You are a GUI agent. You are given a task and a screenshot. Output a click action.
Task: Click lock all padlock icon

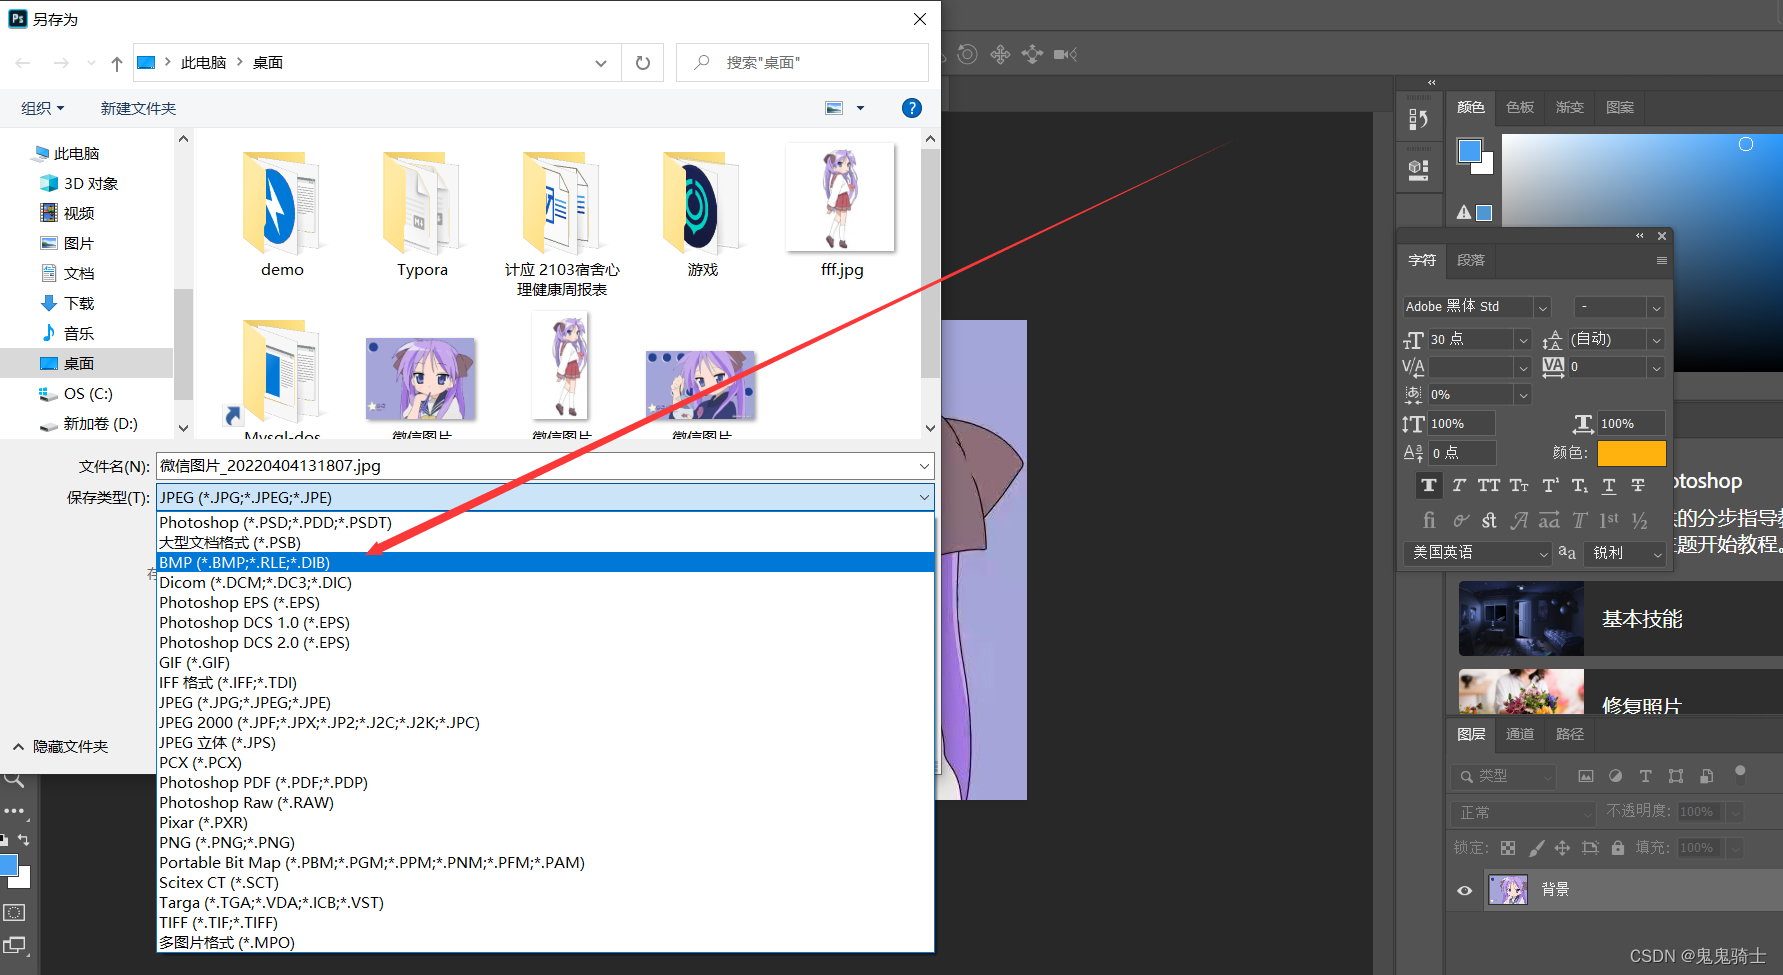pyautogui.click(x=1618, y=848)
